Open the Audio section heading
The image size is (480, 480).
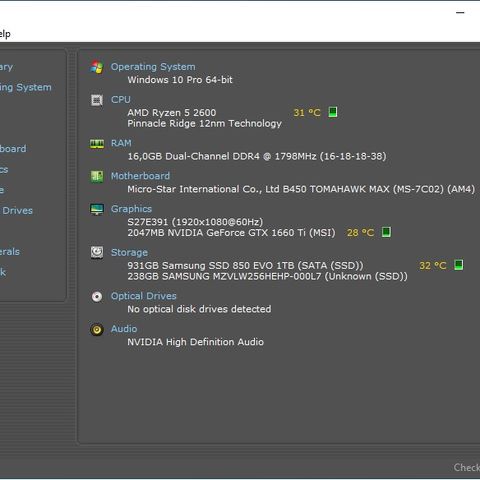pos(124,329)
